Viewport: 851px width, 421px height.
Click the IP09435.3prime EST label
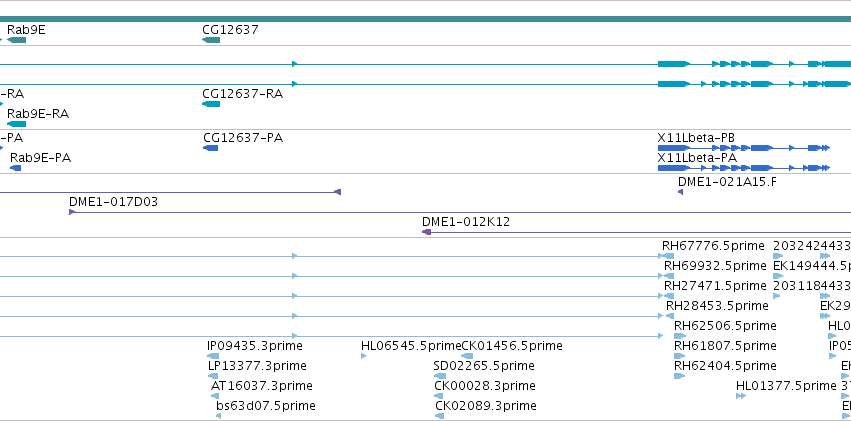point(255,346)
